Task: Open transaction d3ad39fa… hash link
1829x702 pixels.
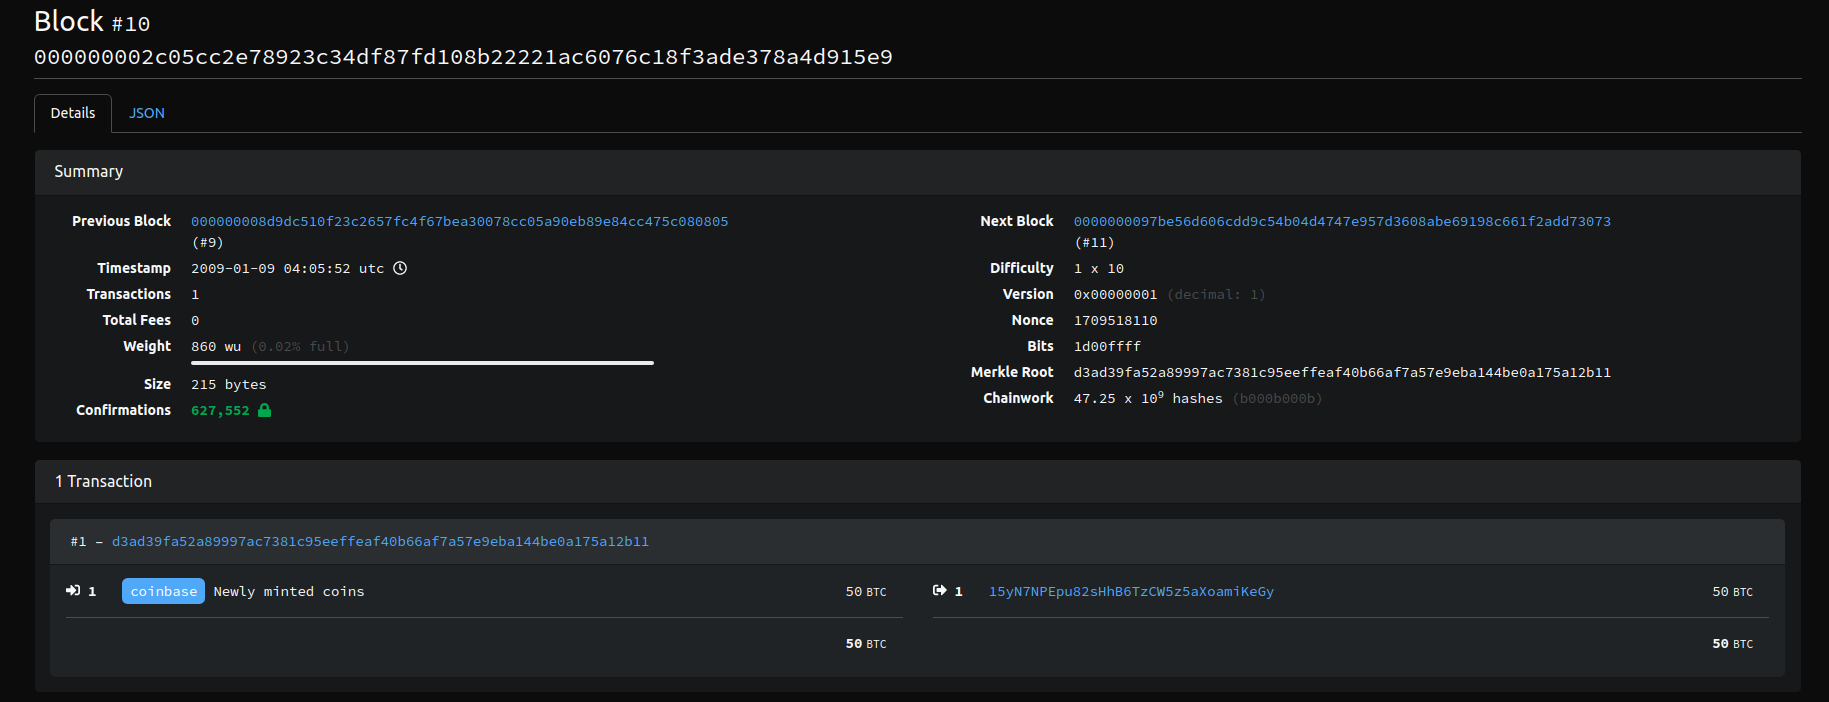Action: point(380,542)
